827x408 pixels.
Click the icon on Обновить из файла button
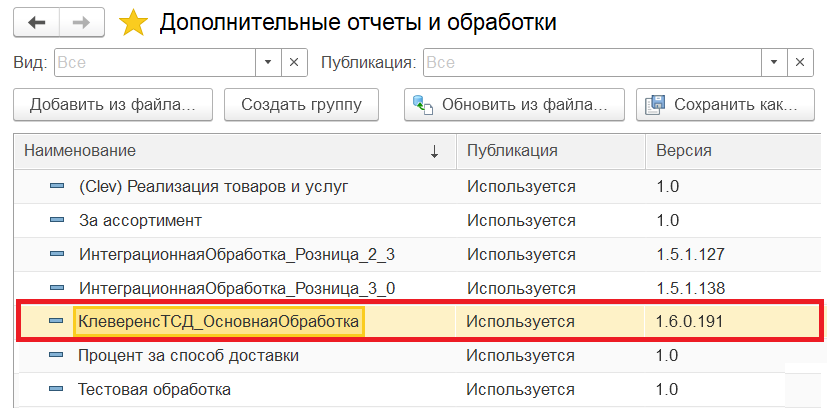pyautogui.click(x=423, y=104)
